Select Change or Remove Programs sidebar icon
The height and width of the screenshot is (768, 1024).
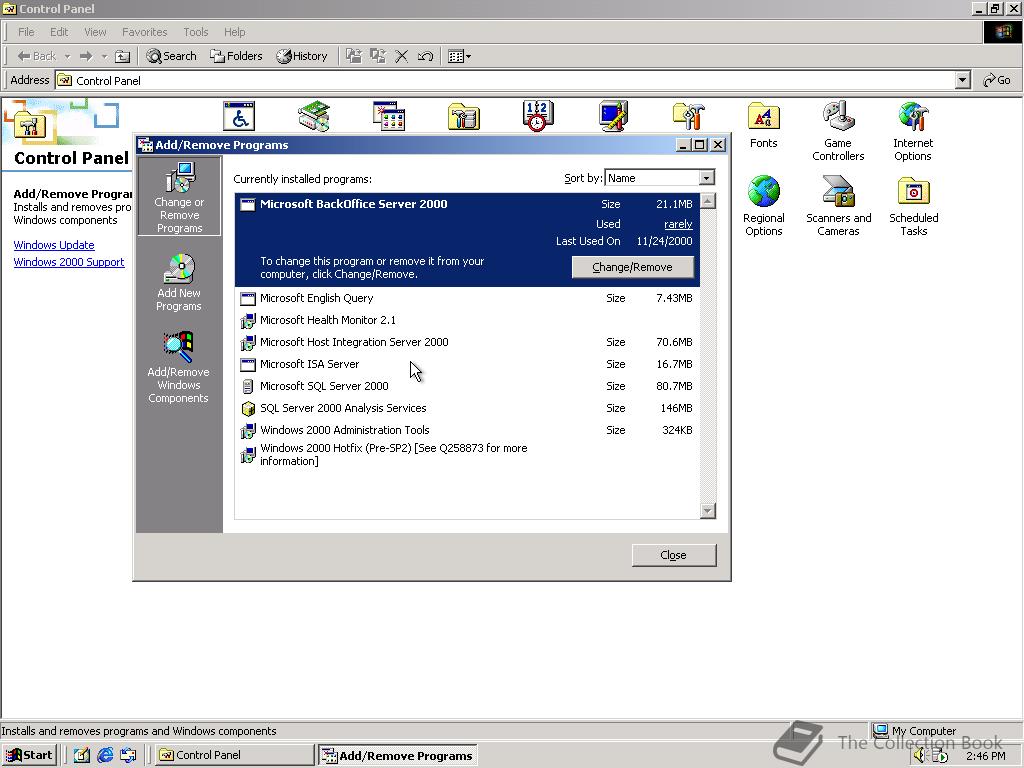(x=180, y=197)
